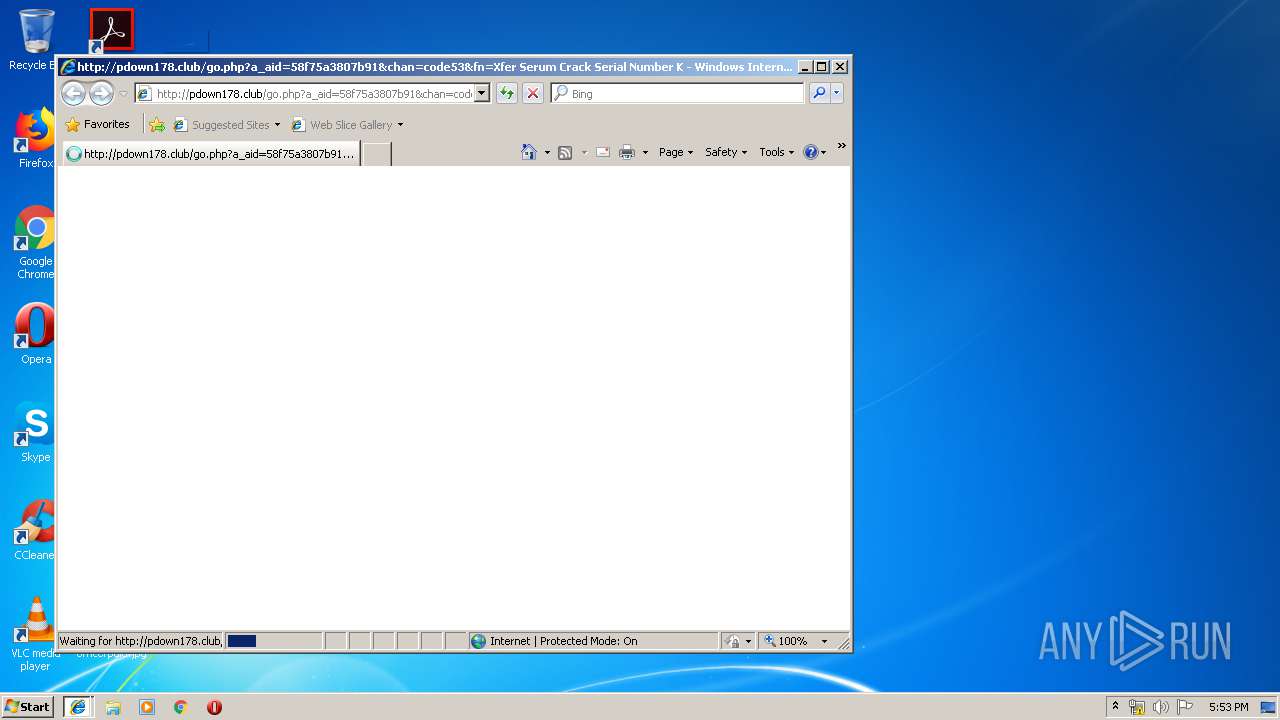The image size is (1280, 720).
Task: Click the Help question mark icon
Action: tap(811, 152)
